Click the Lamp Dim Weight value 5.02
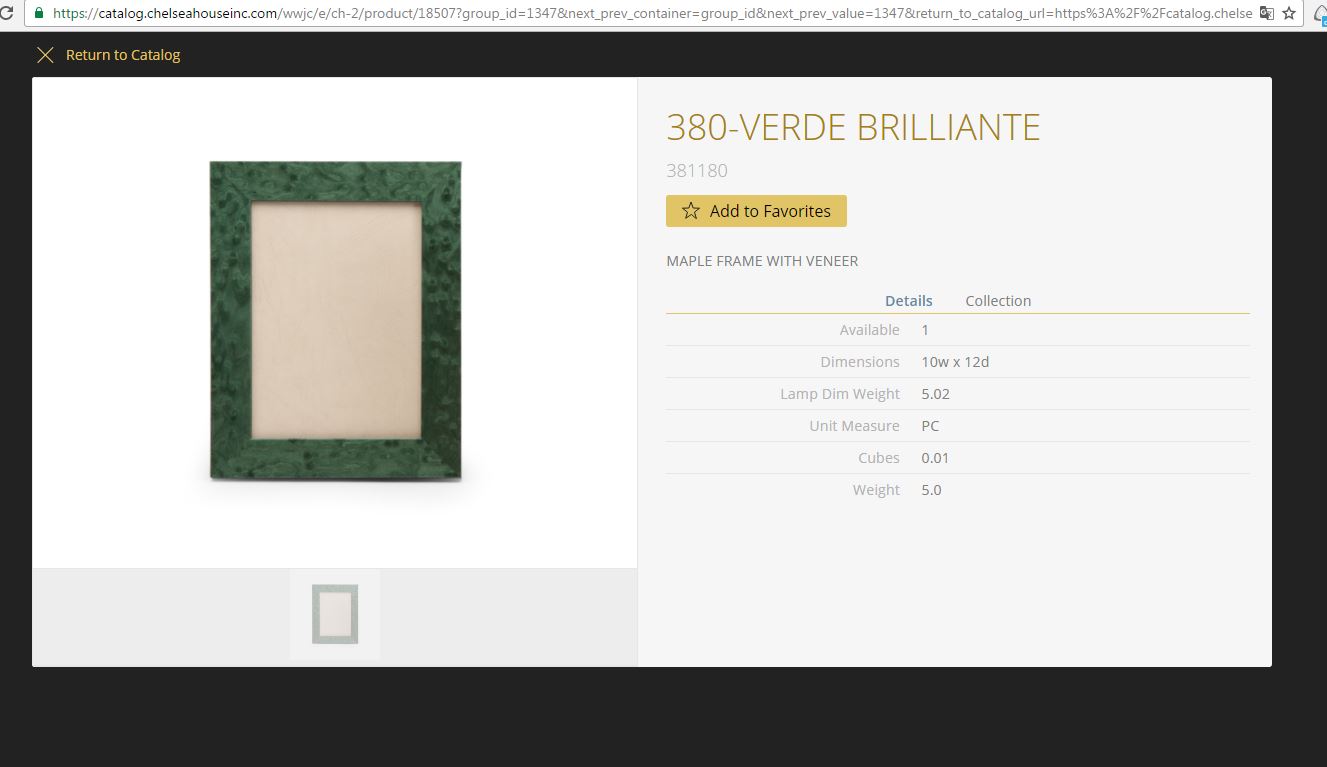Viewport: 1327px width, 767px height. pos(936,394)
